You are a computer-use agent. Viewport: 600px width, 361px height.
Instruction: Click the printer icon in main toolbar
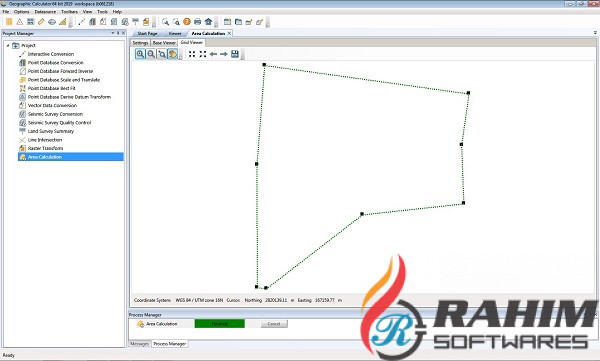click(x=197, y=22)
